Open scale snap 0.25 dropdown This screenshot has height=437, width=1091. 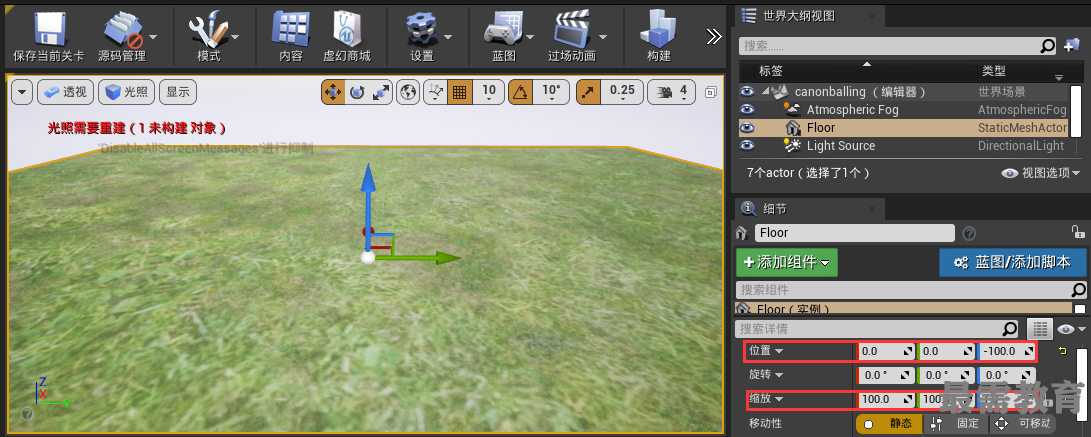click(x=622, y=92)
